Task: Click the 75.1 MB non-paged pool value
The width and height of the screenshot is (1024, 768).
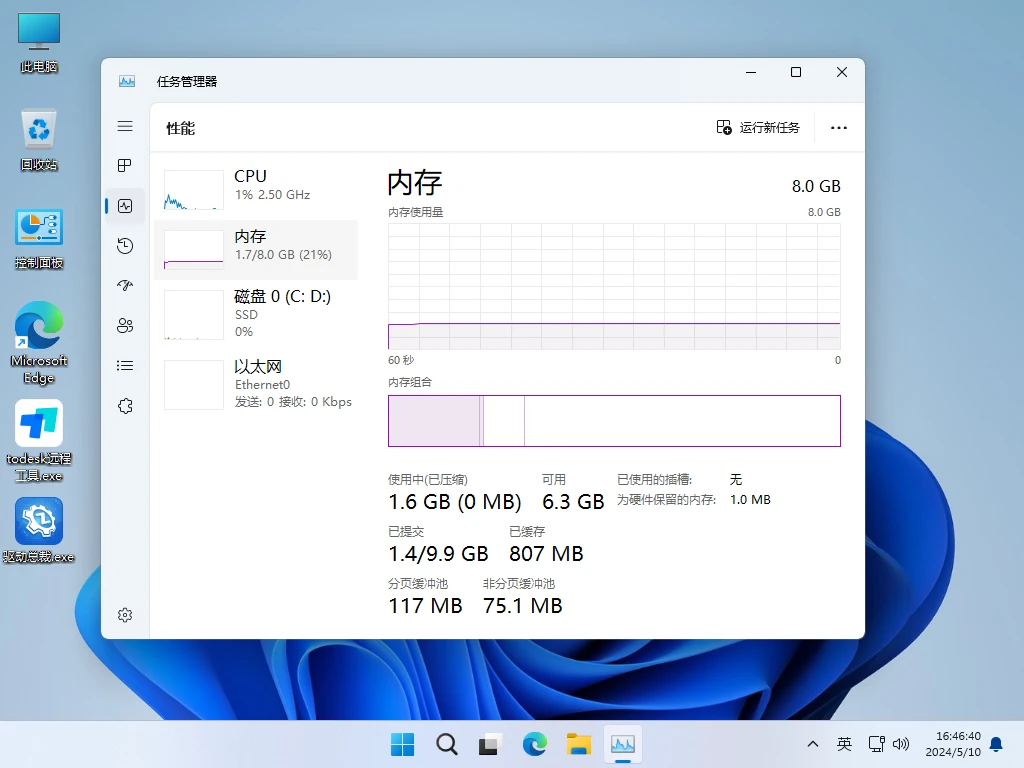Action: (x=522, y=606)
